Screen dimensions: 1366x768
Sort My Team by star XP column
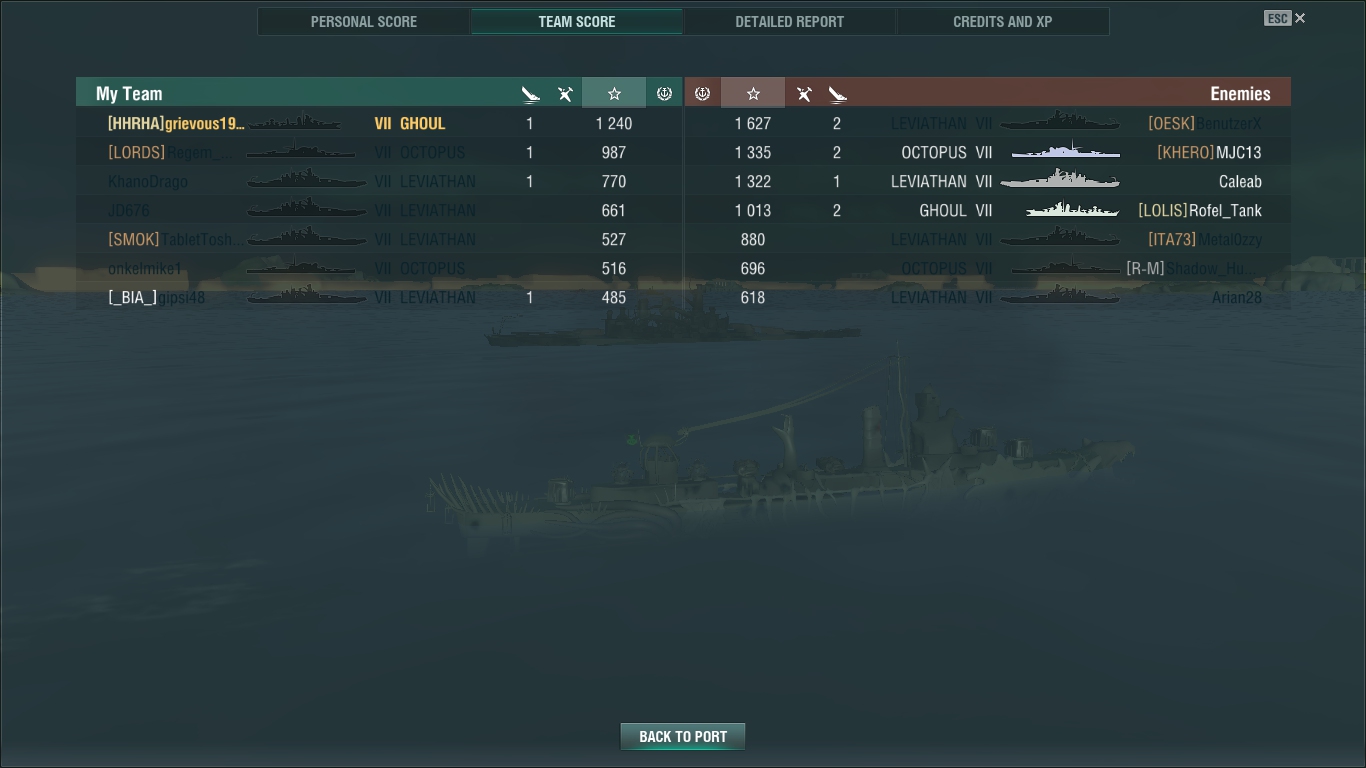click(614, 93)
